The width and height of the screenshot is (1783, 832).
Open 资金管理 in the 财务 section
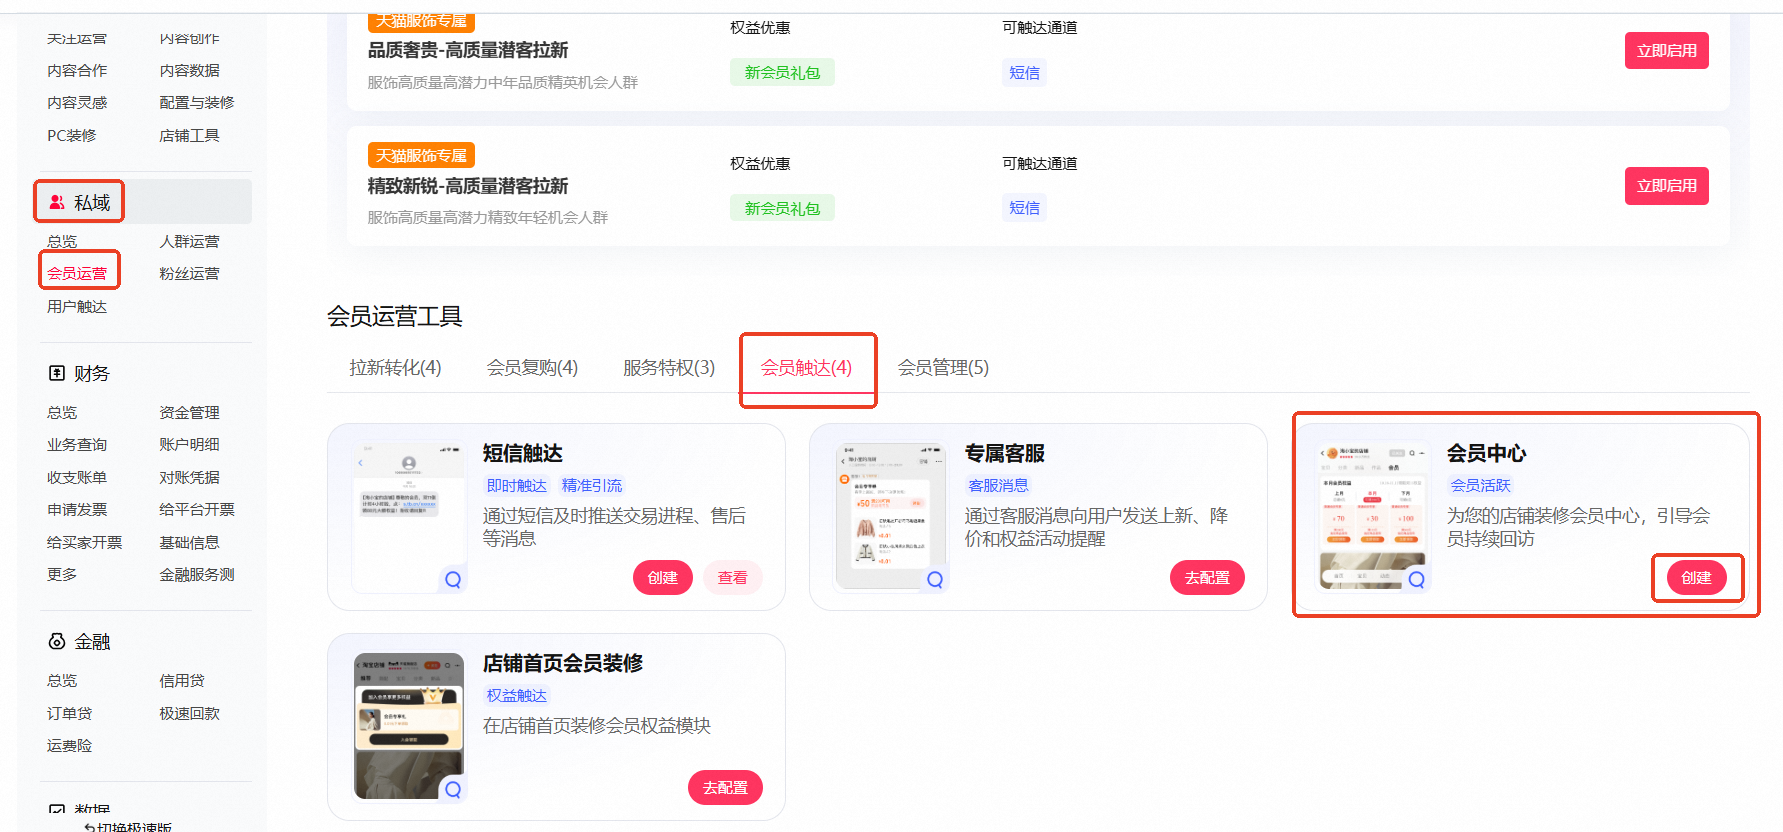[x=189, y=412]
